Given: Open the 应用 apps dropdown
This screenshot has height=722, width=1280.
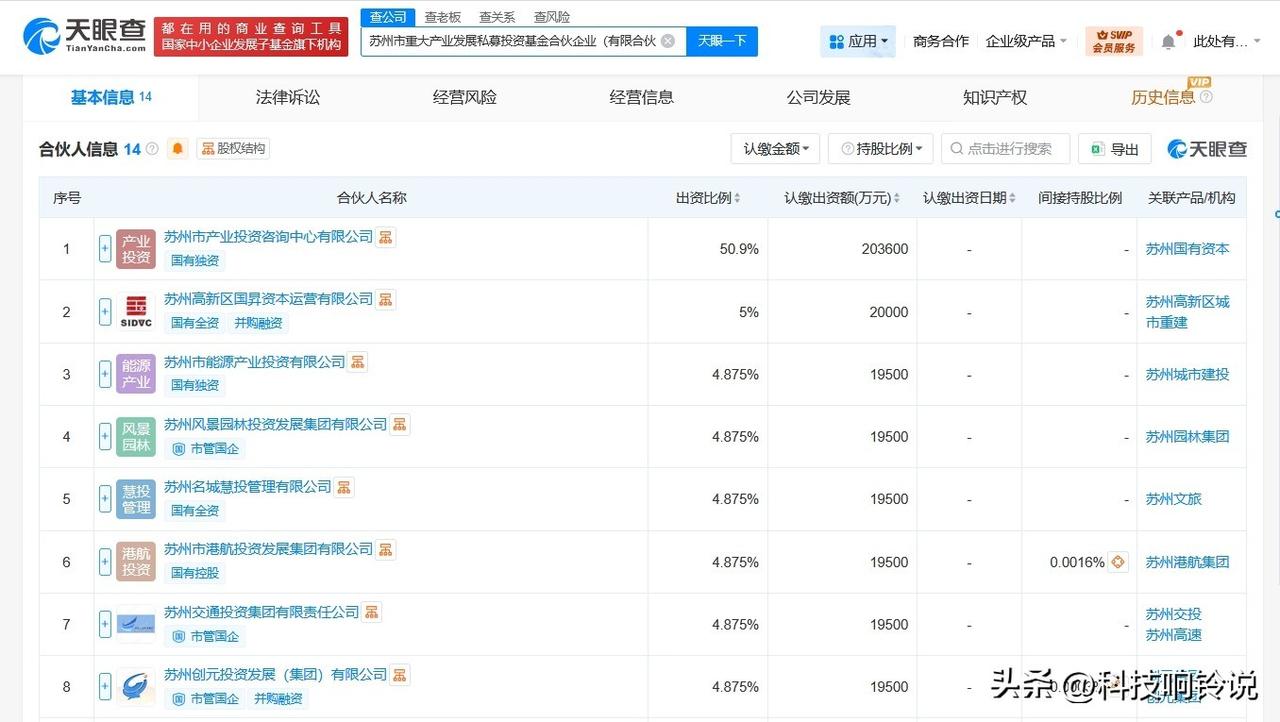Looking at the screenshot, I should 858,41.
